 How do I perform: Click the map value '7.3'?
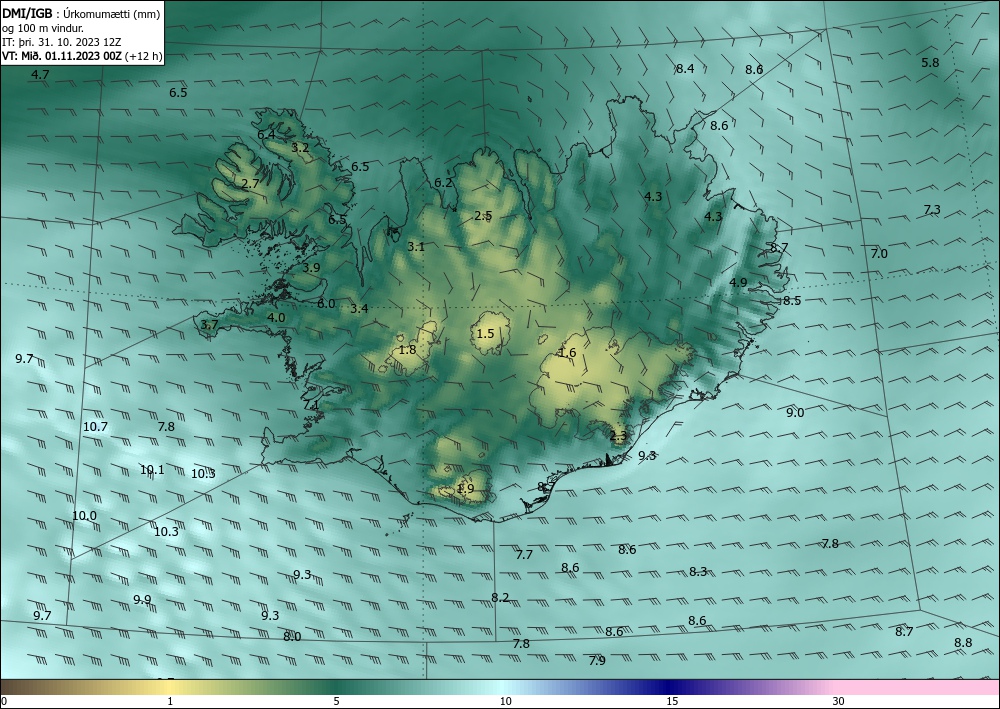click(x=932, y=210)
